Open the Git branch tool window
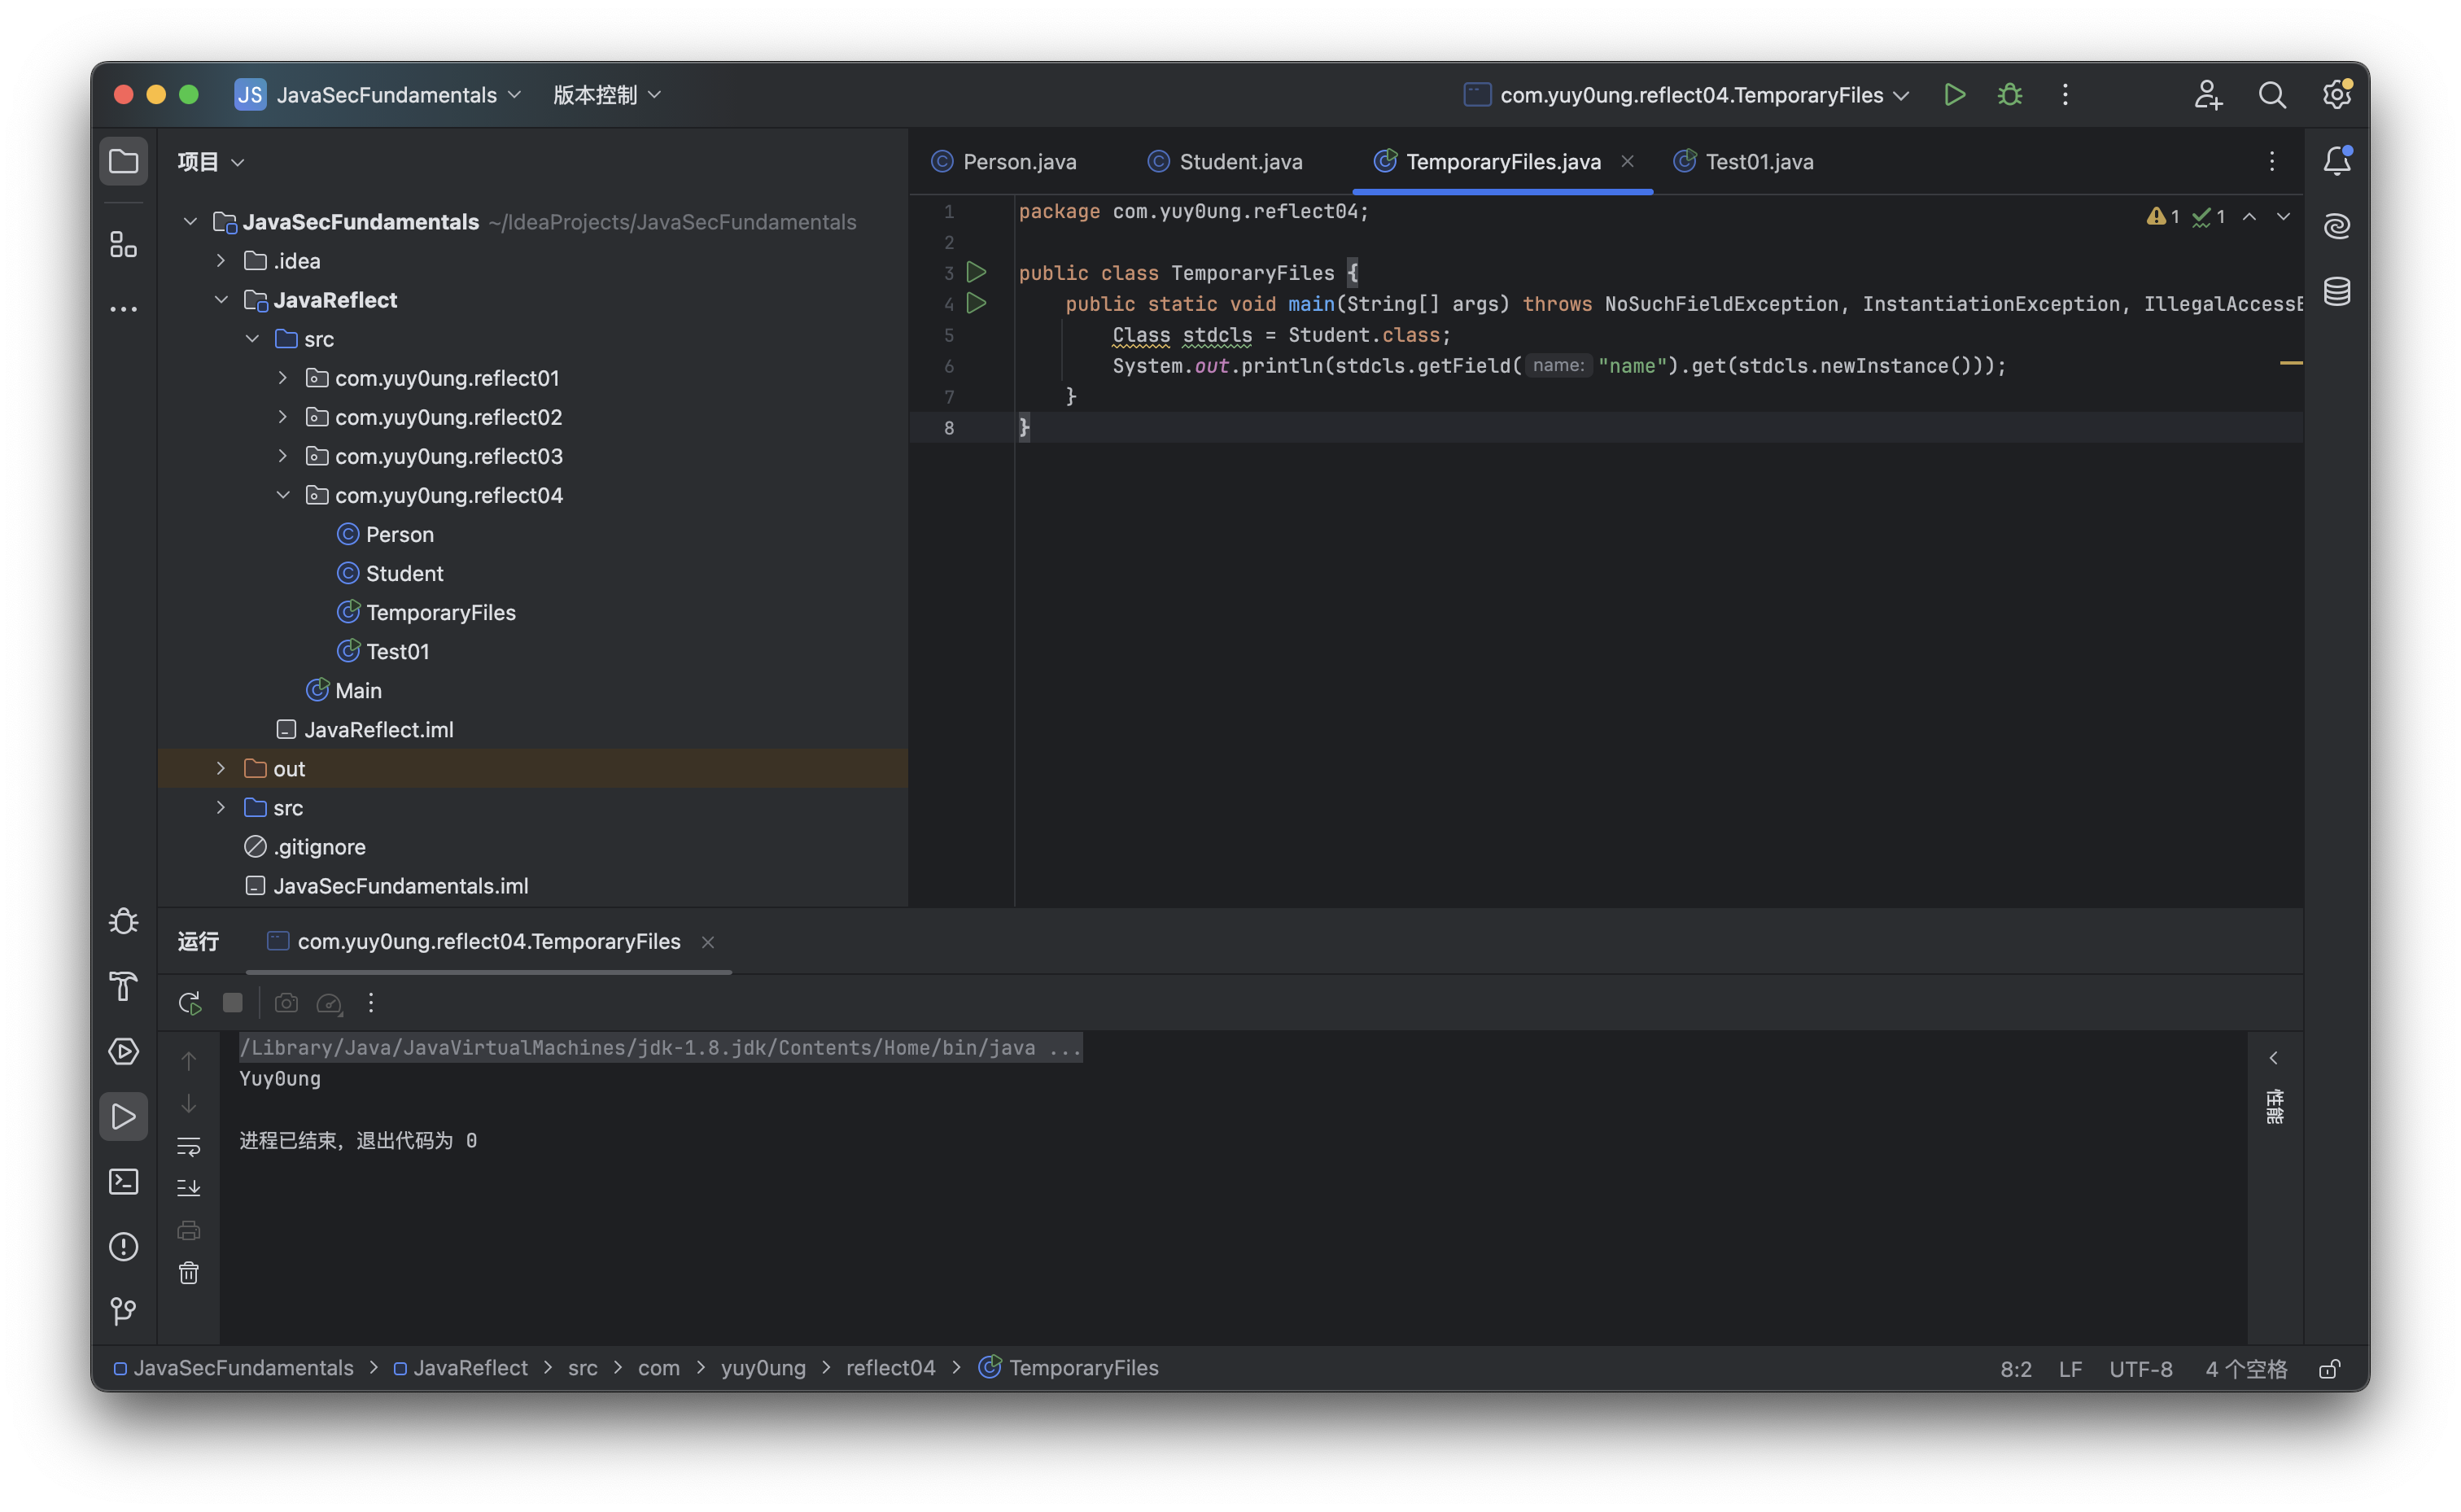The width and height of the screenshot is (2461, 1512). coord(123,1311)
